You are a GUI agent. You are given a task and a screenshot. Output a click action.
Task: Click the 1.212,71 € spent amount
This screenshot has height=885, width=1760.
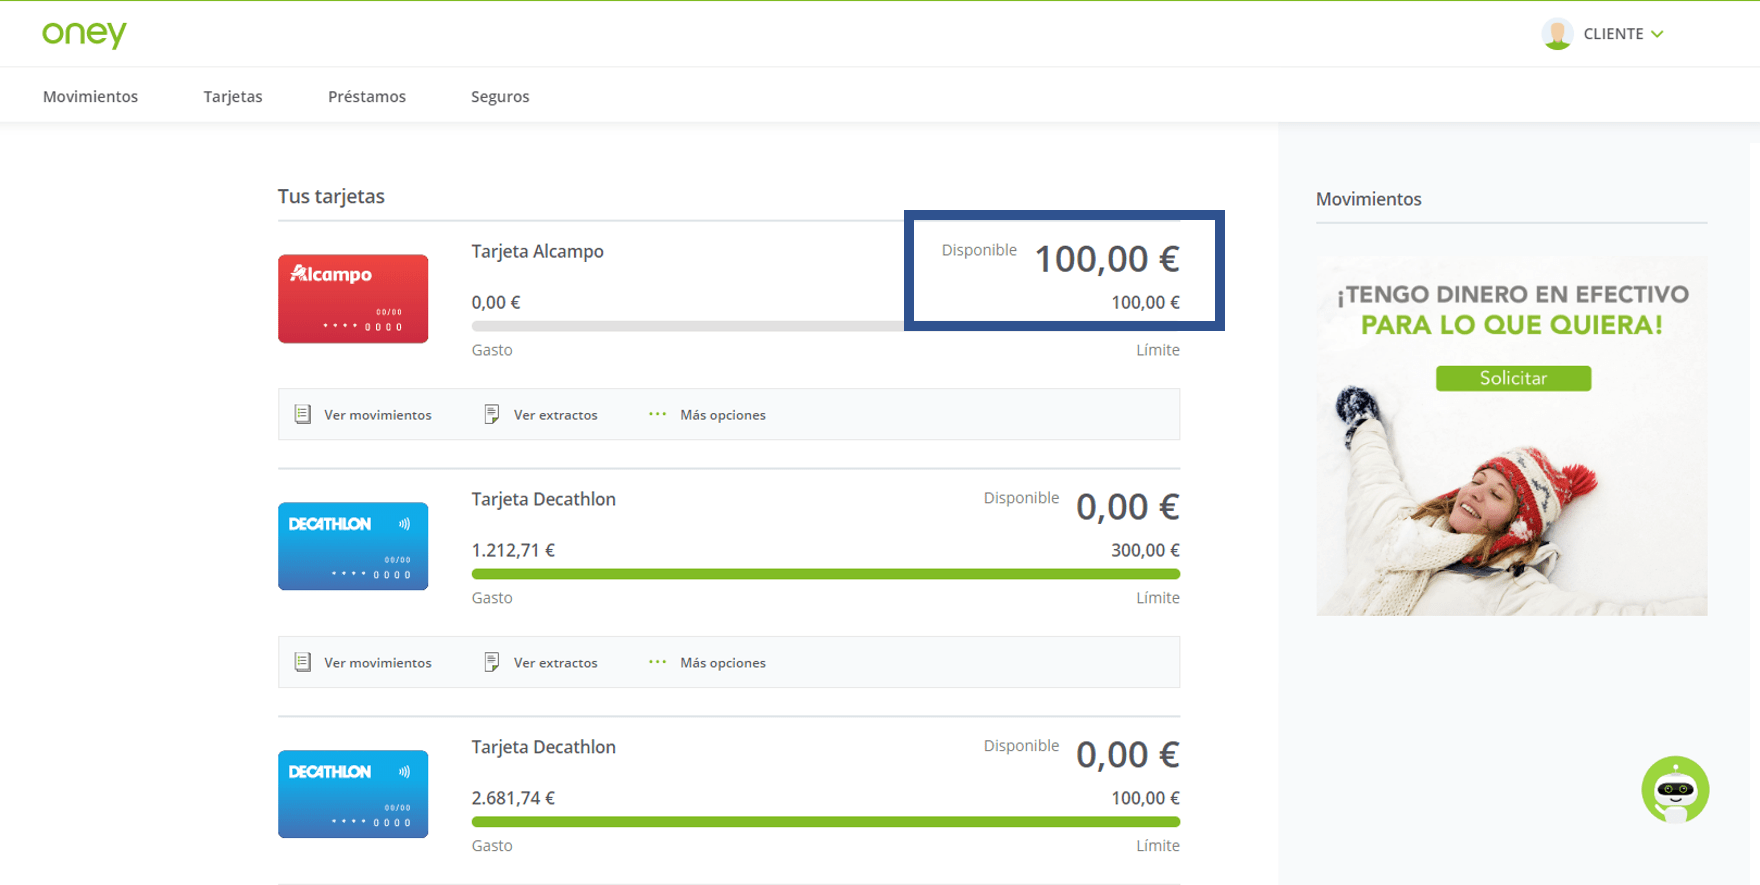[x=513, y=550]
